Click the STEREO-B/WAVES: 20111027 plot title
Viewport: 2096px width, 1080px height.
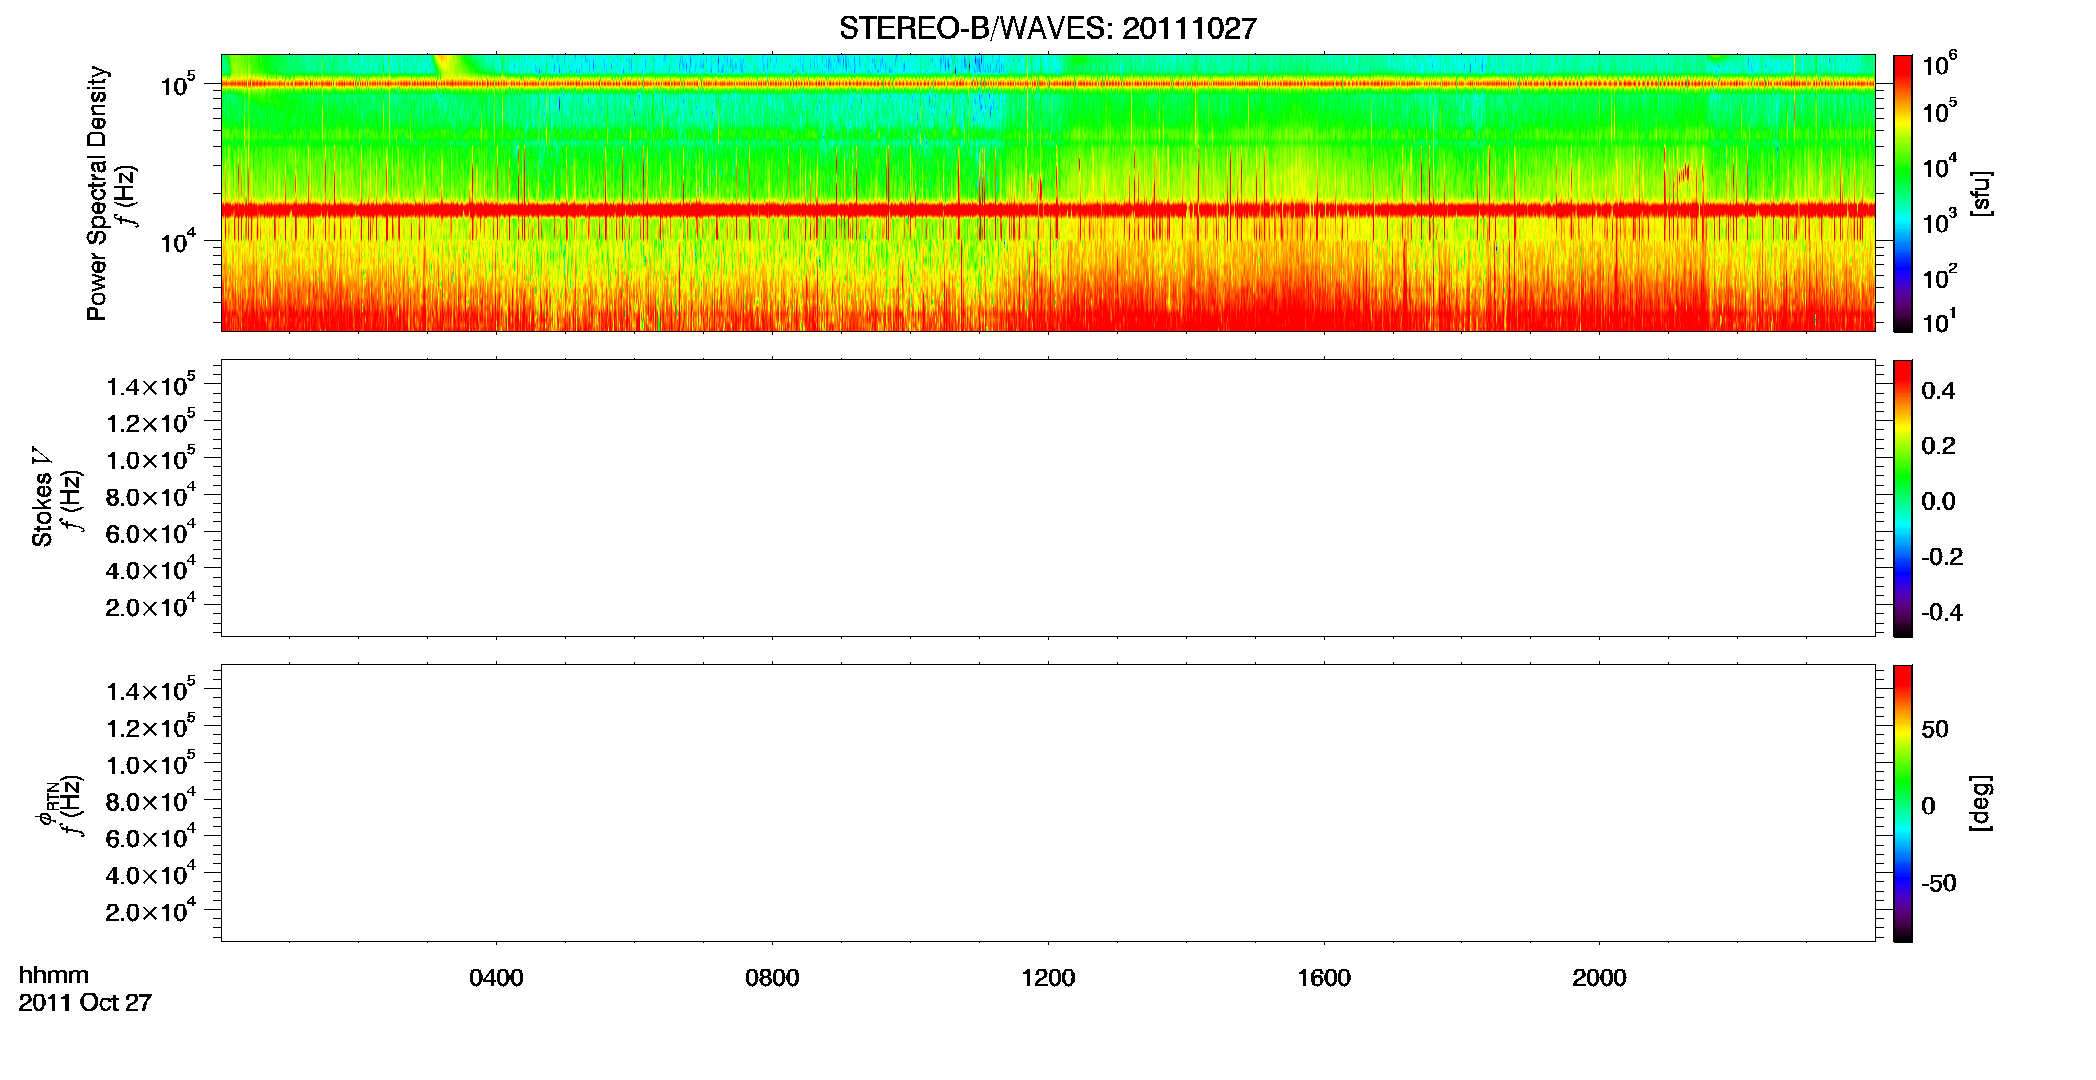click(x=1047, y=28)
